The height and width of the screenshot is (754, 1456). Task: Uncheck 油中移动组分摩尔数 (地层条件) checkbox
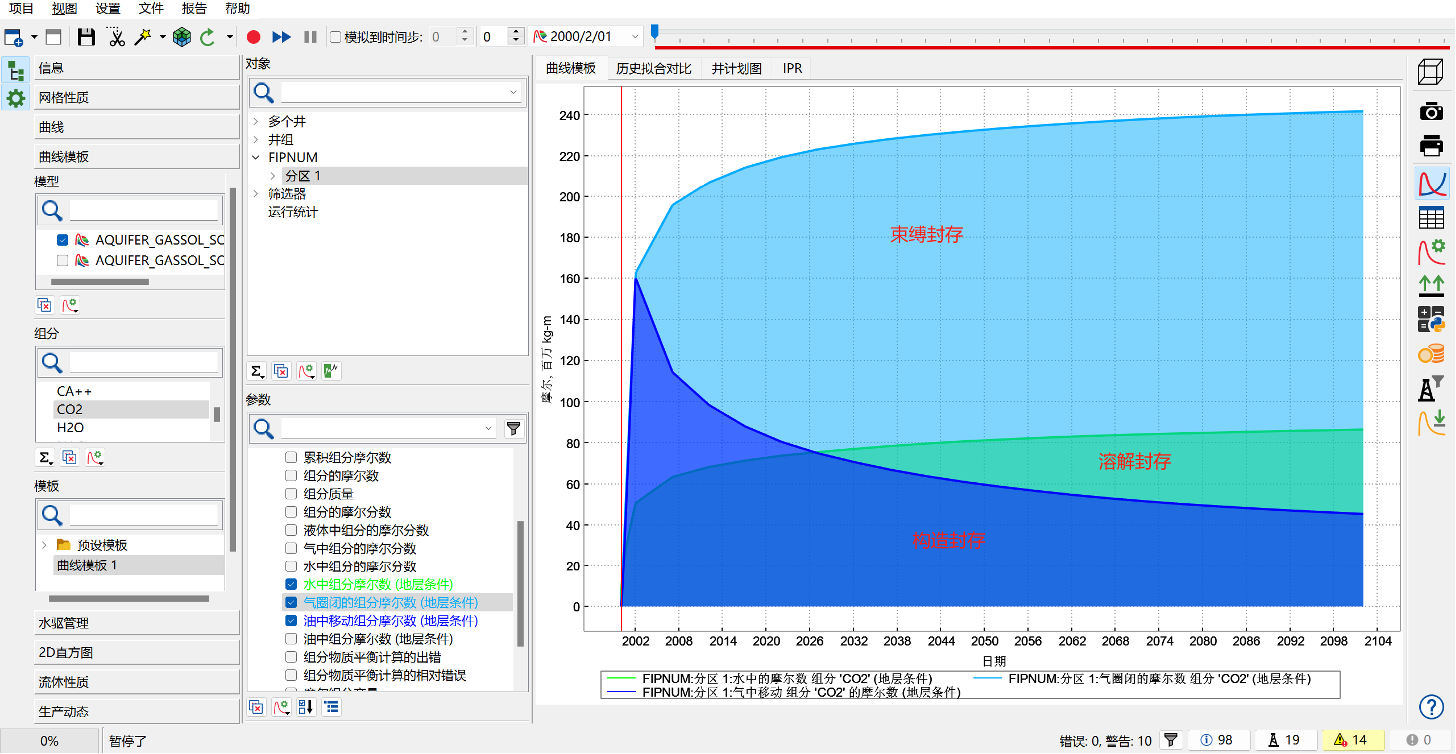(x=291, y=620)
